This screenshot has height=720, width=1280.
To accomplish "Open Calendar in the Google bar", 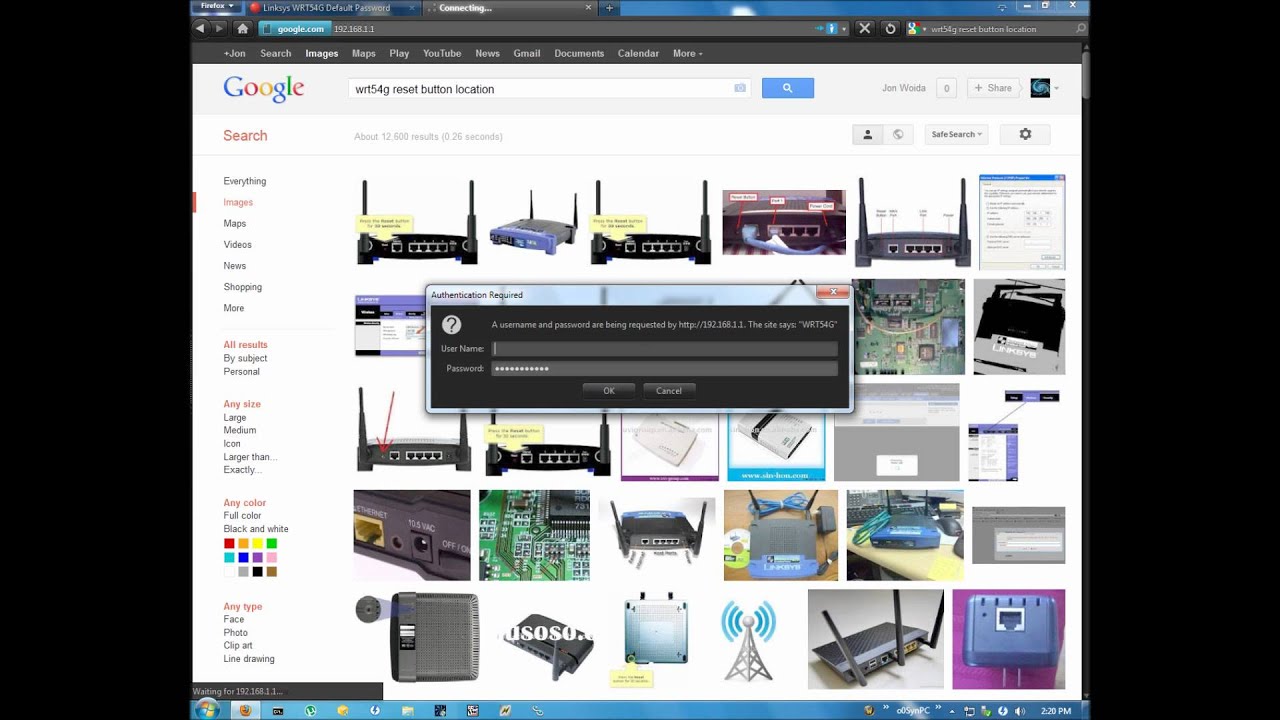I will [638, 53].
